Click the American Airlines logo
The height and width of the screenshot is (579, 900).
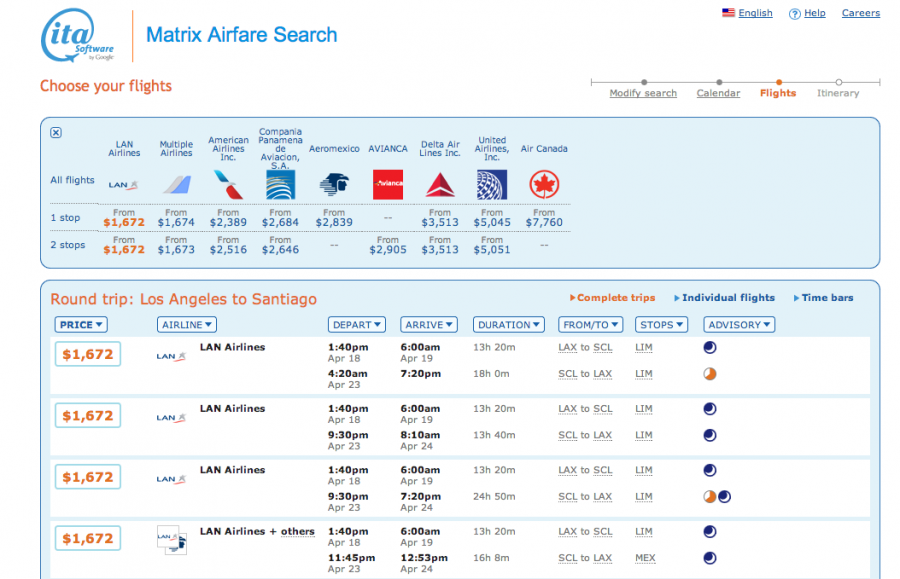[x=228, y=184]
